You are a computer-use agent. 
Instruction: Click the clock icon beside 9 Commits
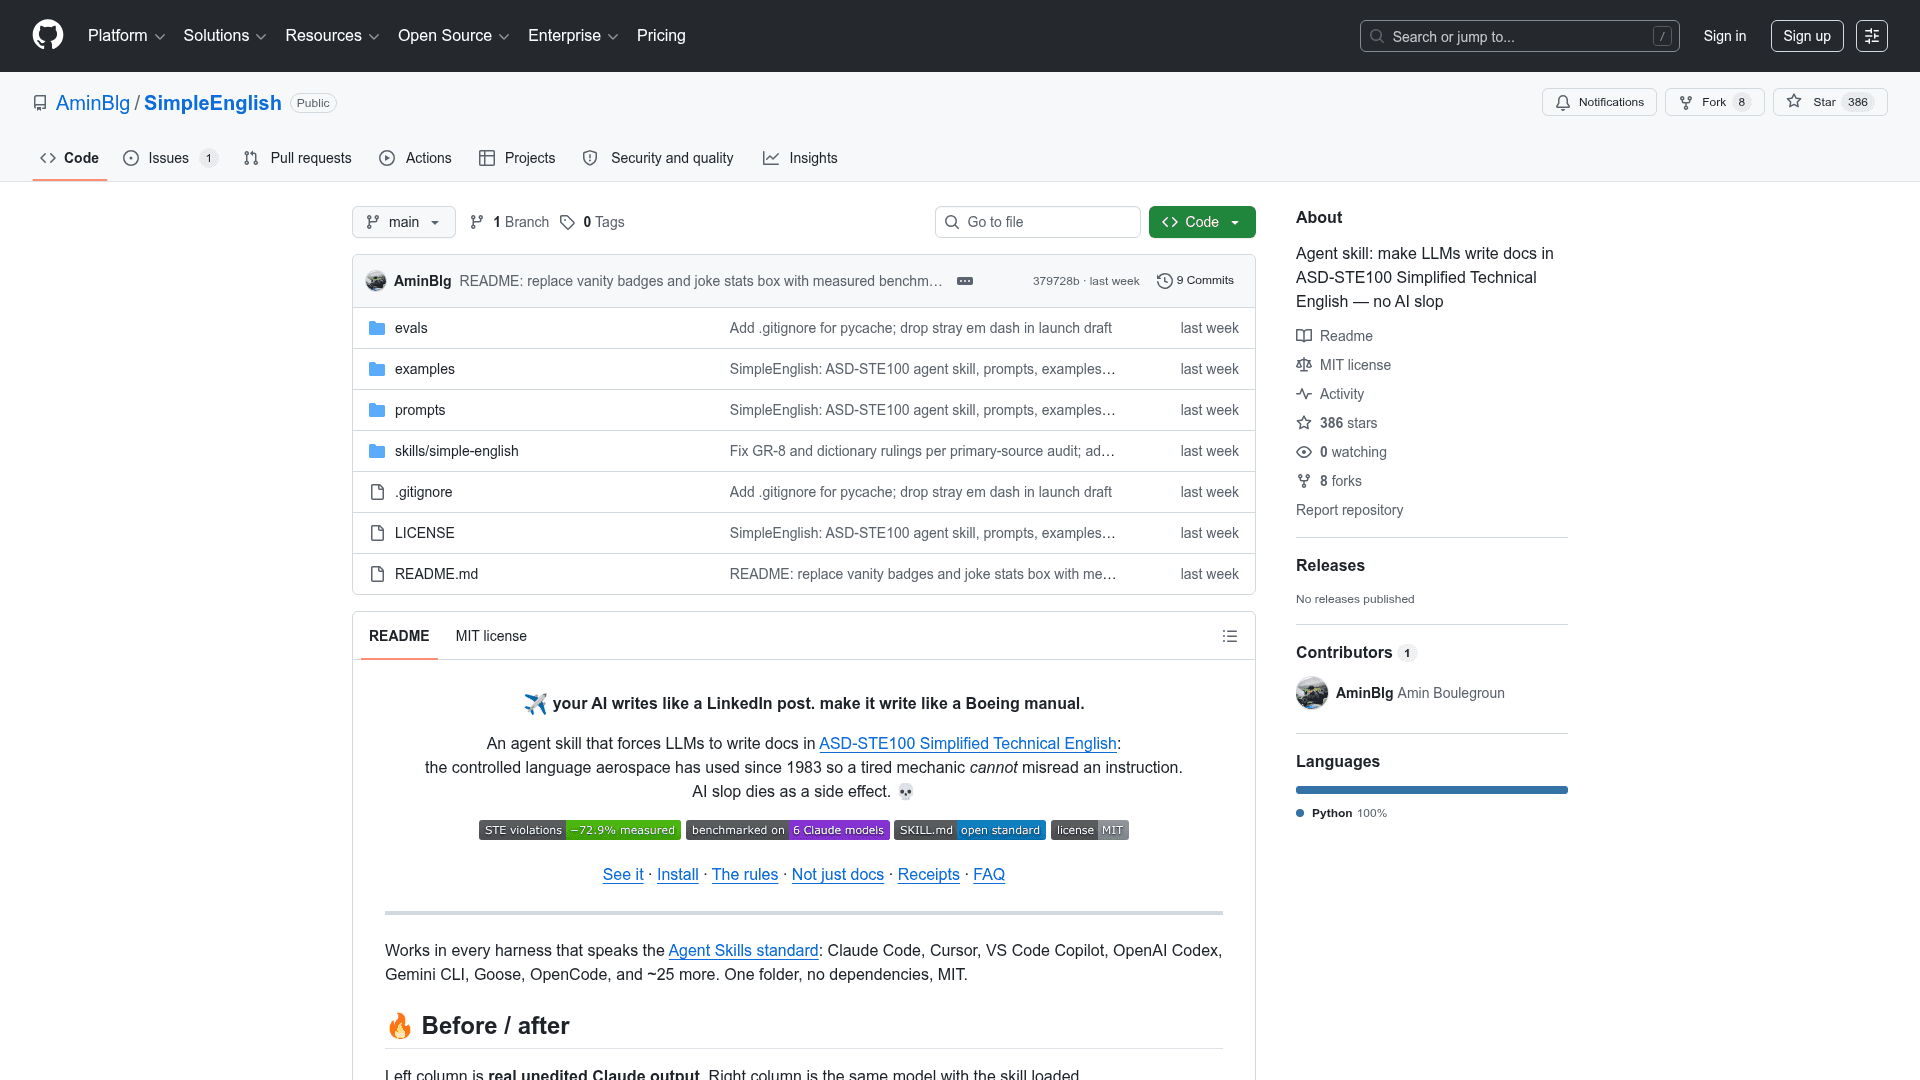coord(1164,281)
